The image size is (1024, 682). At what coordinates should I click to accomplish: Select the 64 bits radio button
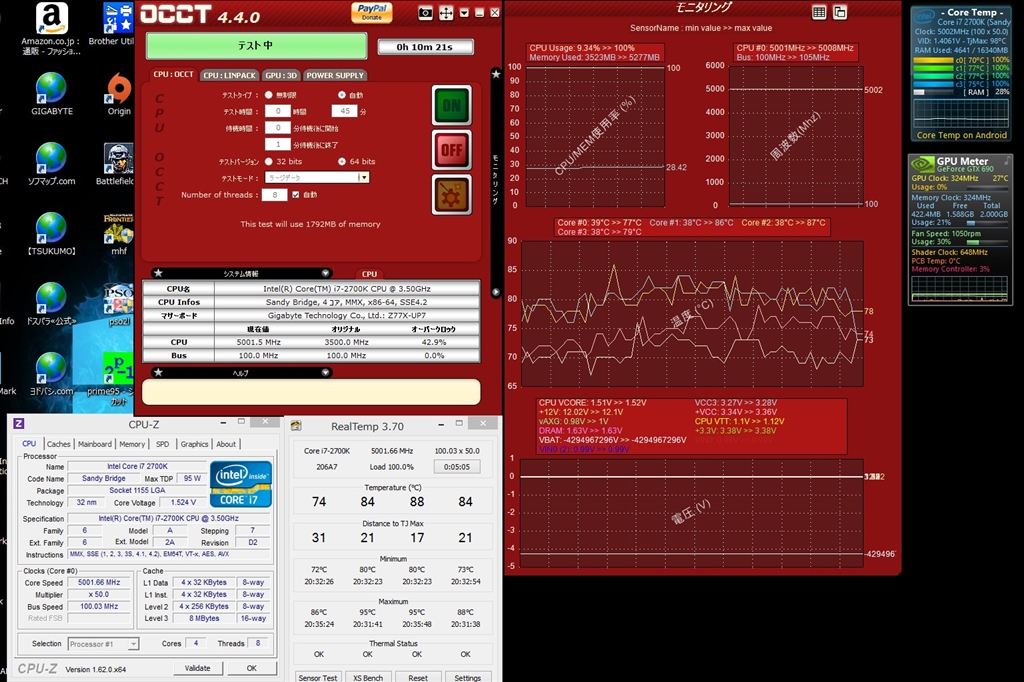click(x=341, y=161)
